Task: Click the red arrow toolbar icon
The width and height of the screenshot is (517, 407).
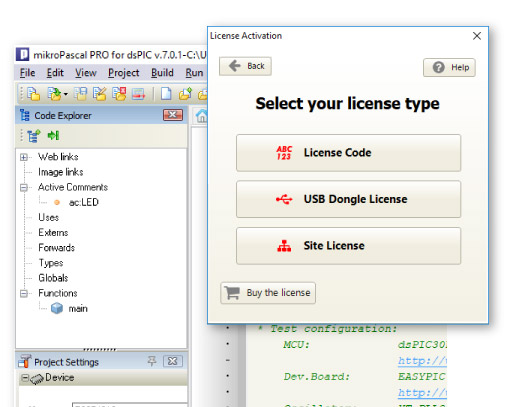Action: 138,94
